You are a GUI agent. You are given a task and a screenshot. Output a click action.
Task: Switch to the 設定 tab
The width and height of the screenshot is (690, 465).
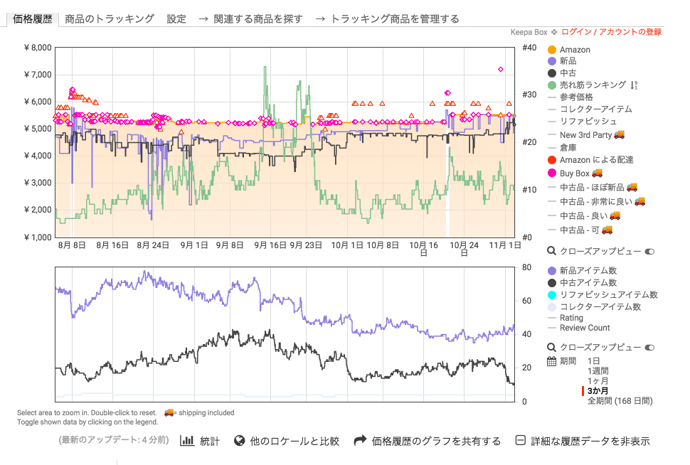pyautogui.click(x=176, y=18)
